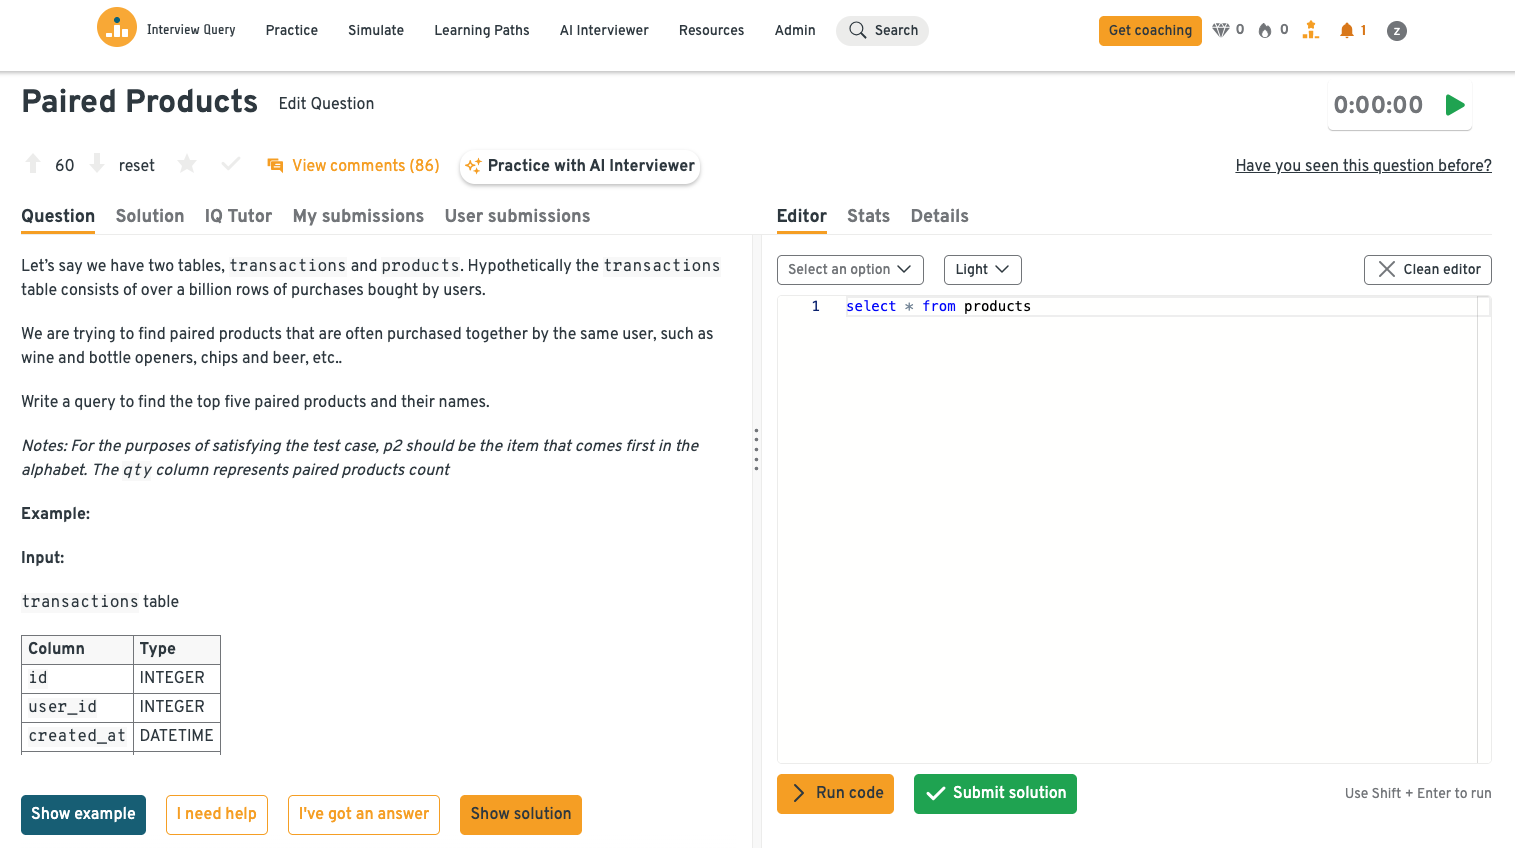Click the flame streak icon

click(x=1265, y=30)
